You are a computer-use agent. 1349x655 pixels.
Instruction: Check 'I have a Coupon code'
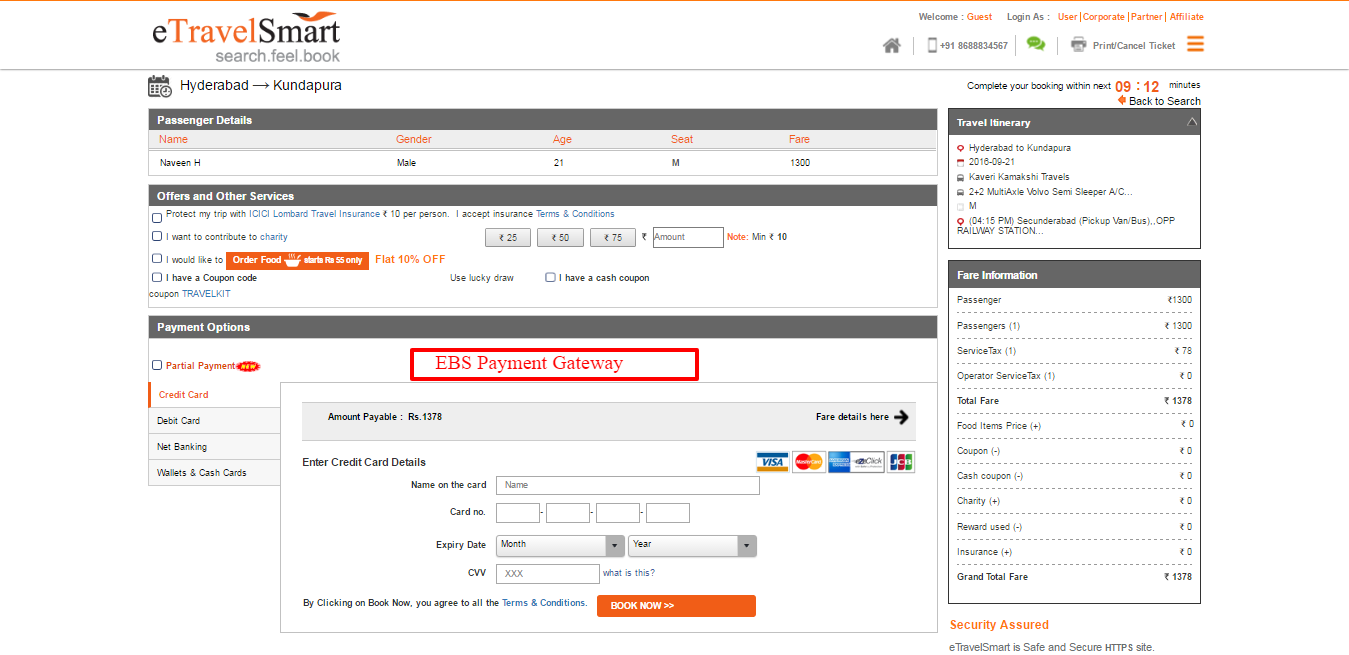pos(157,278)
